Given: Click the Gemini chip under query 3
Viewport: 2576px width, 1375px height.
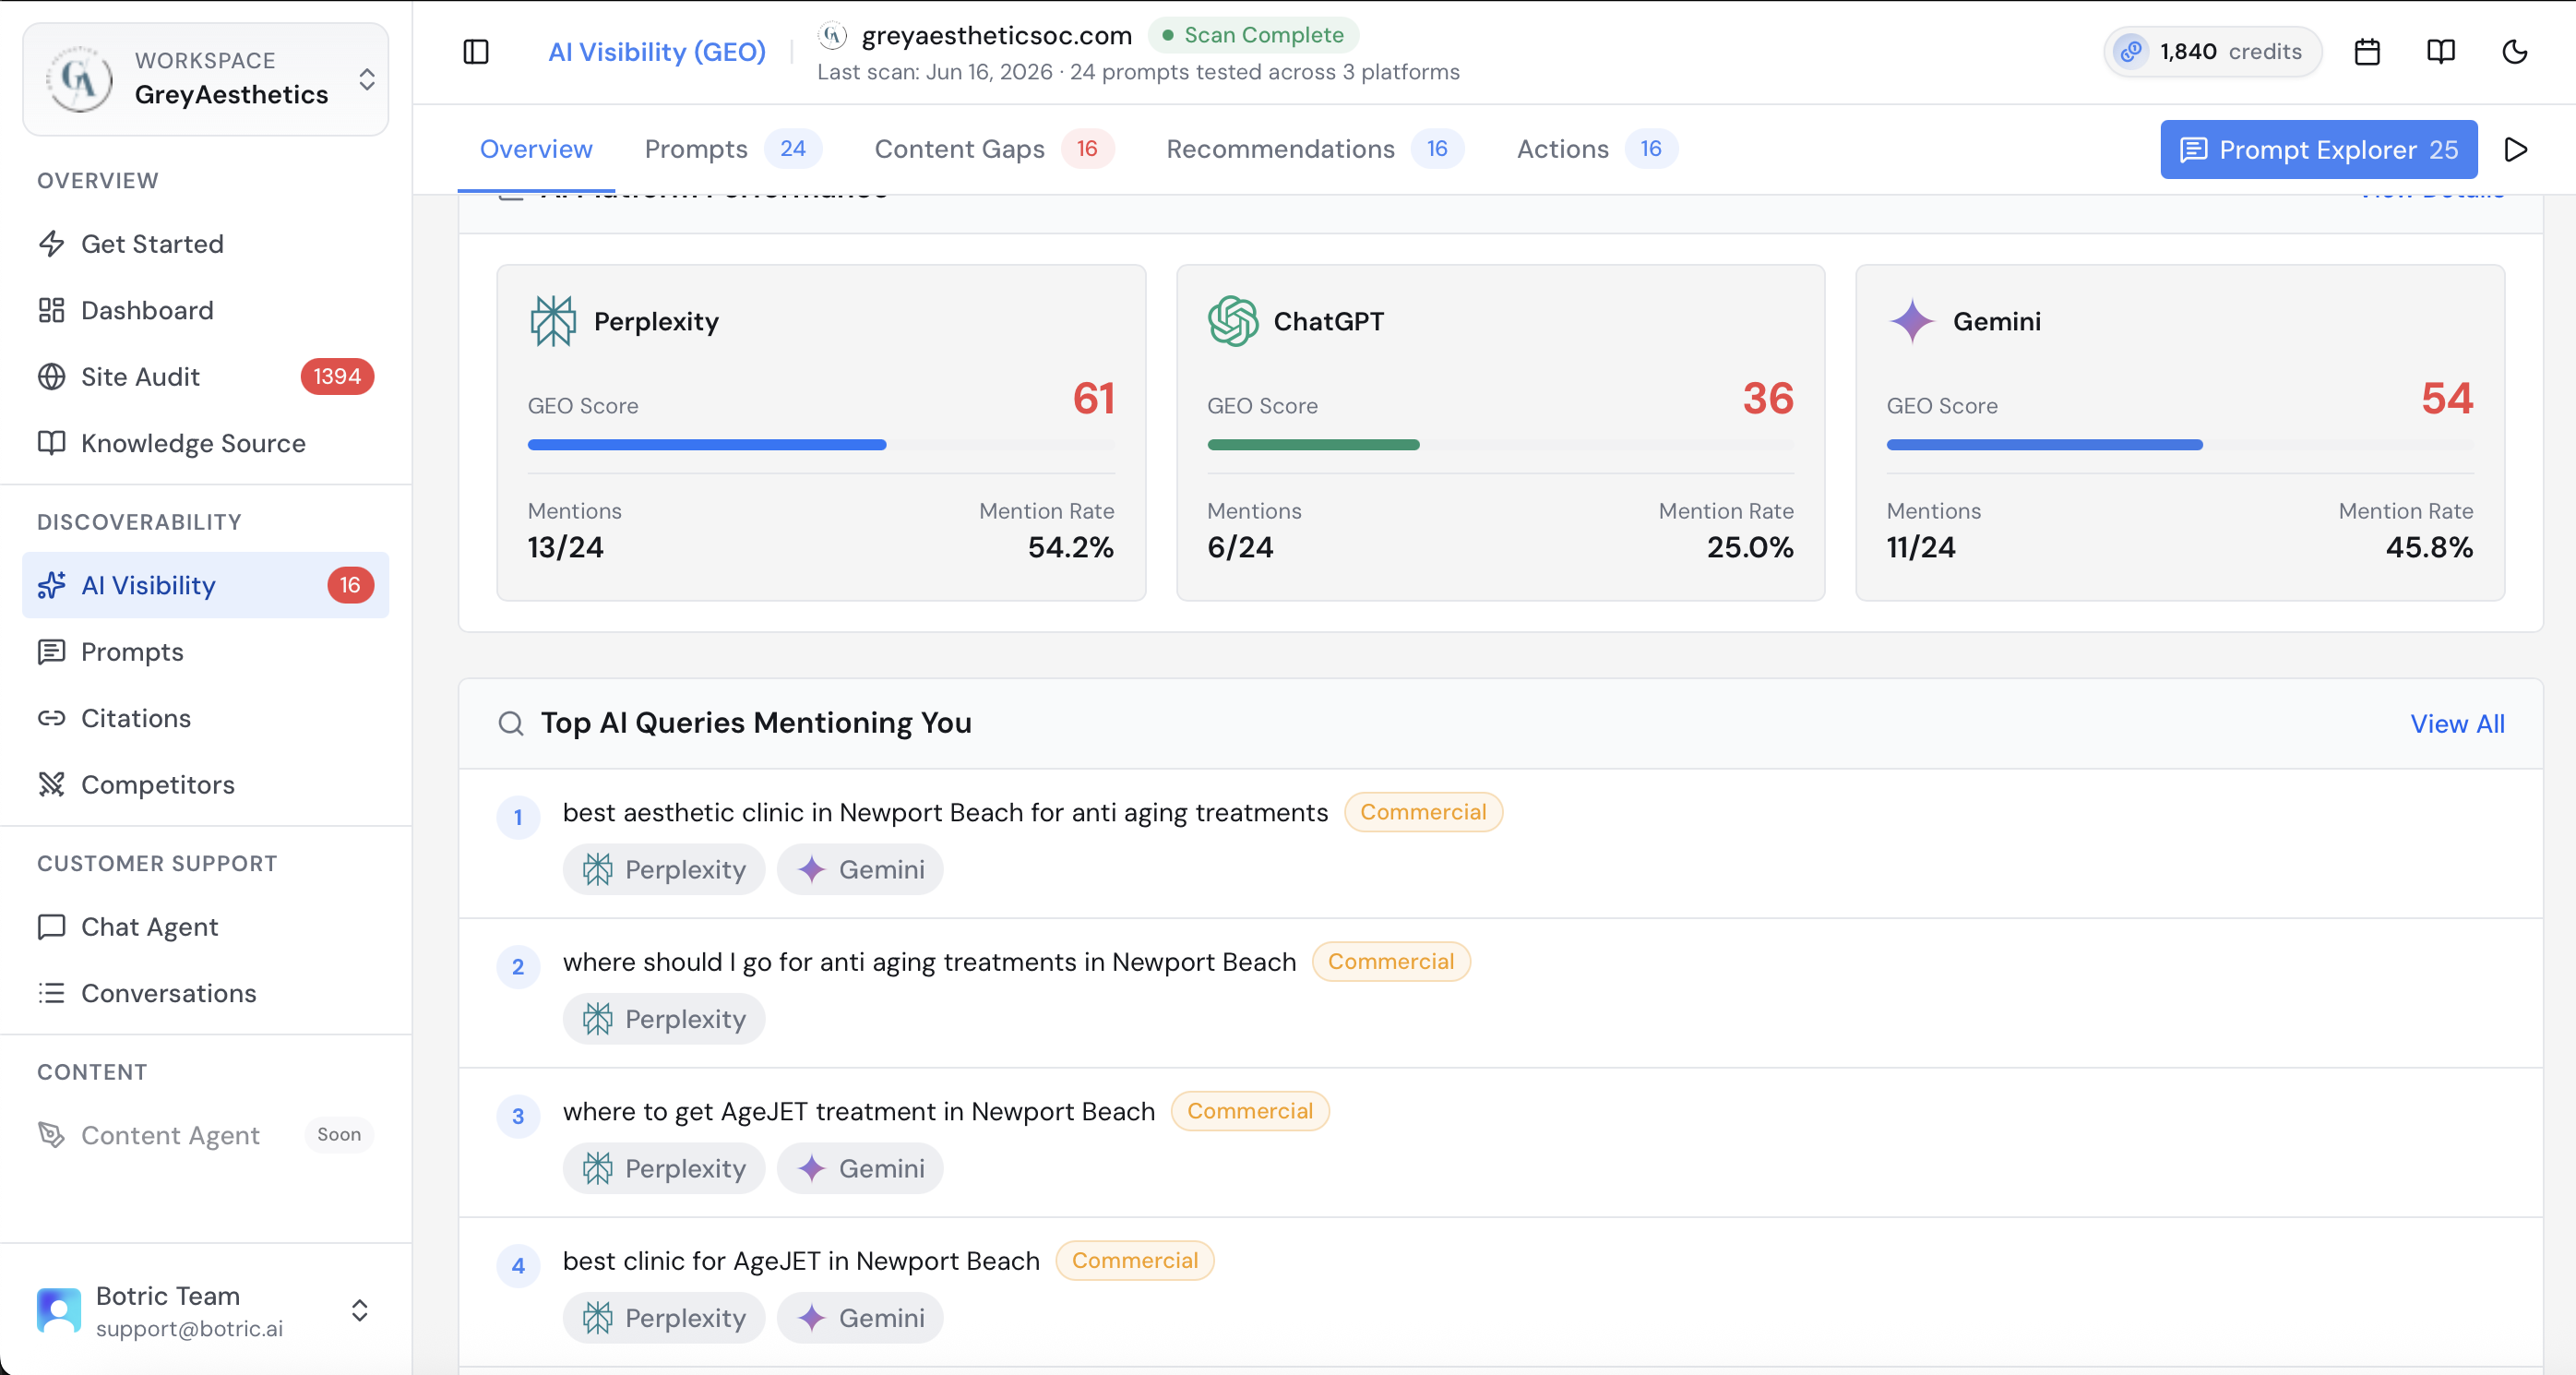Looking at the screenshot, I should 860,1168.
